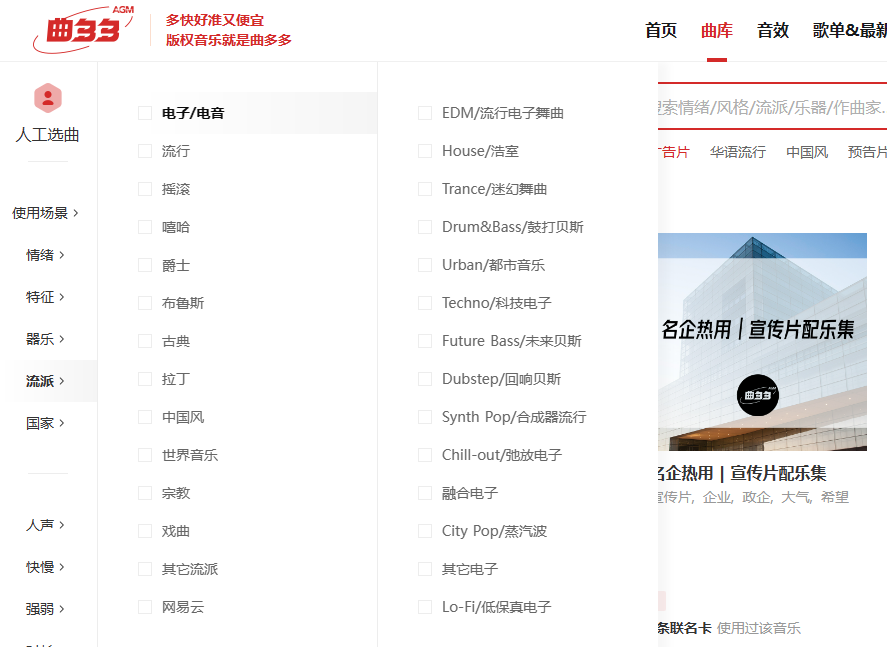This screenshot has width=887, height=647.
Task: Open the 名企热用 banner thumbnail
Action: pyautogui.click(x=762, y=342)
